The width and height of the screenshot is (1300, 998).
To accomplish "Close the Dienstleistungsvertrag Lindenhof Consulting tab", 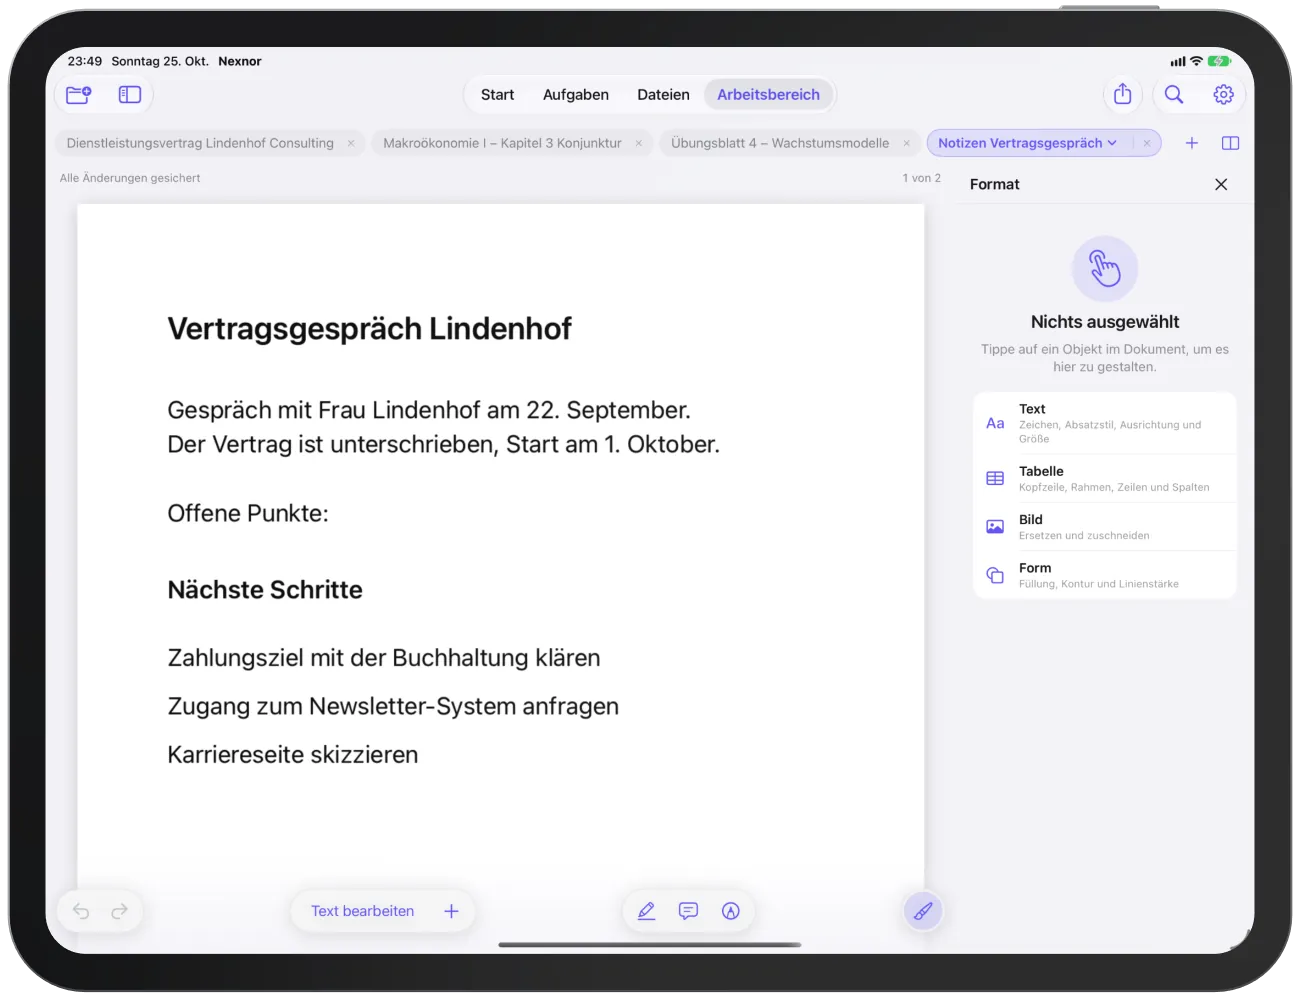I will click(351, 143).
